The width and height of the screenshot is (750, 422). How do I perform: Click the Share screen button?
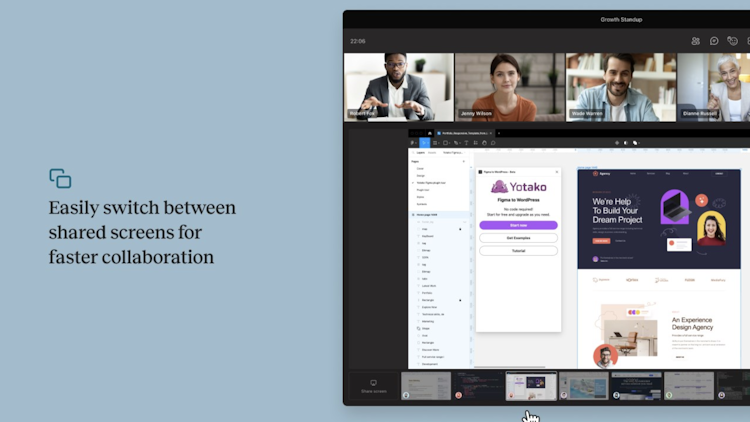coord(374,386)
